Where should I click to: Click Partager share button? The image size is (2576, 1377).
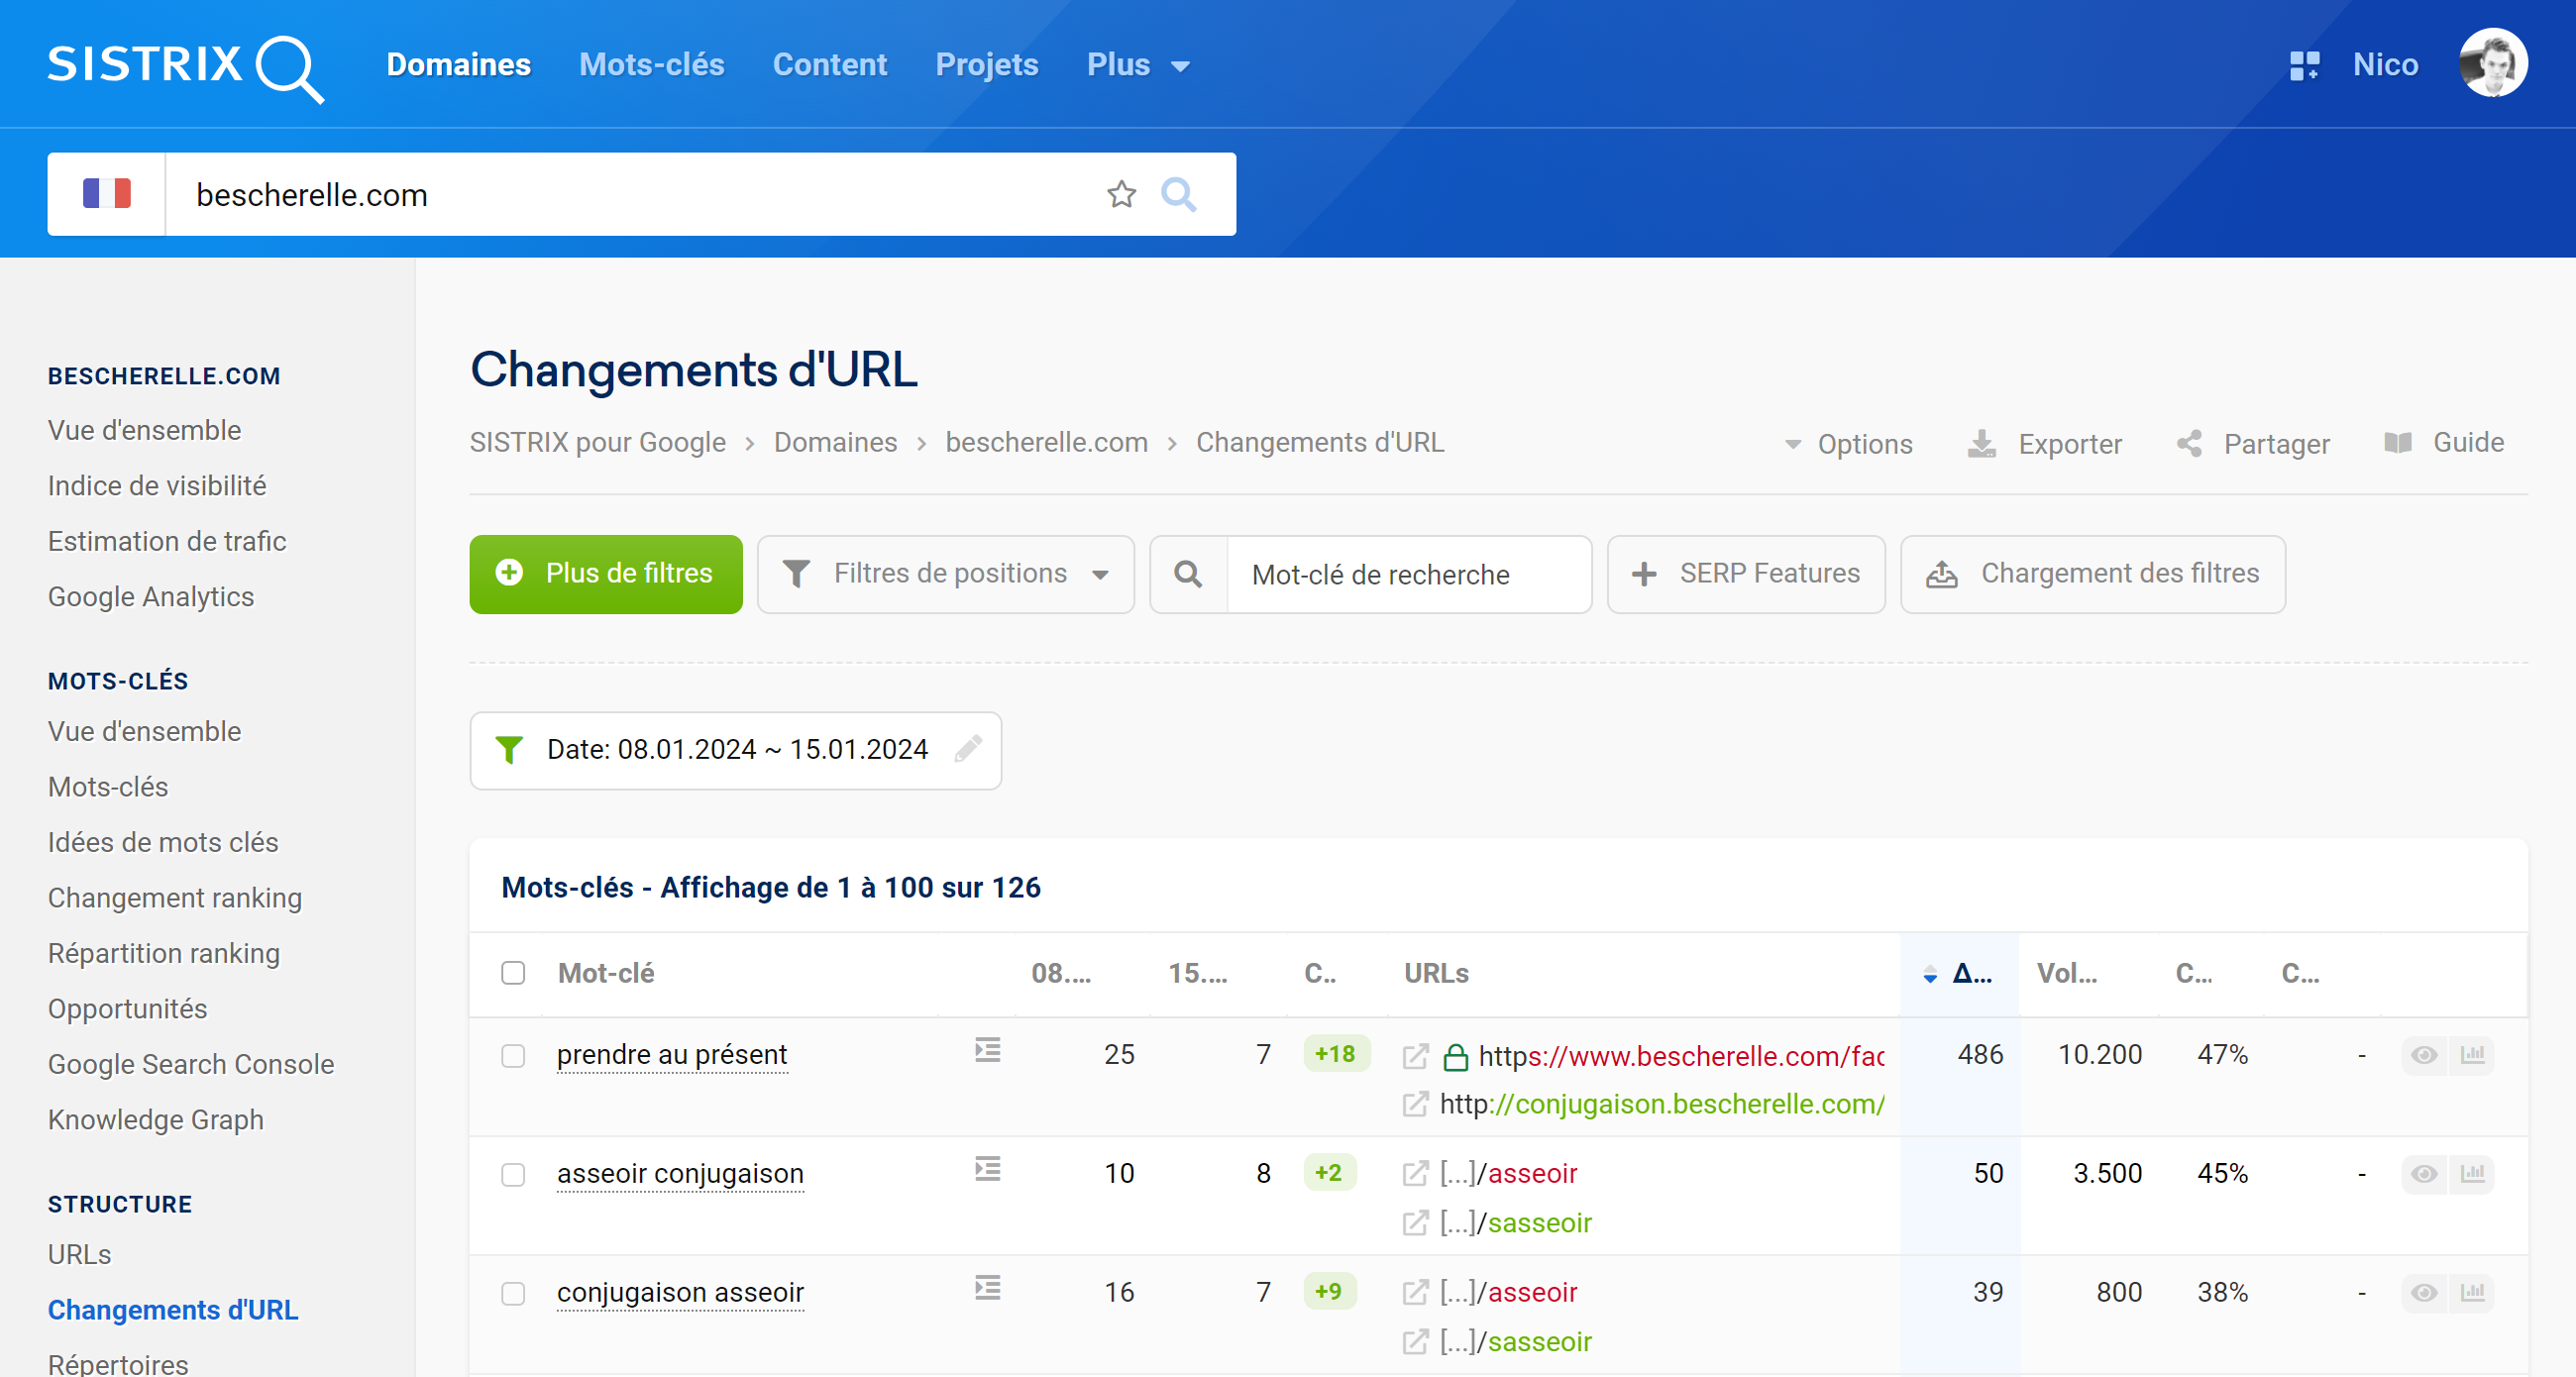pyautogui.click(x=2253, y=443)
